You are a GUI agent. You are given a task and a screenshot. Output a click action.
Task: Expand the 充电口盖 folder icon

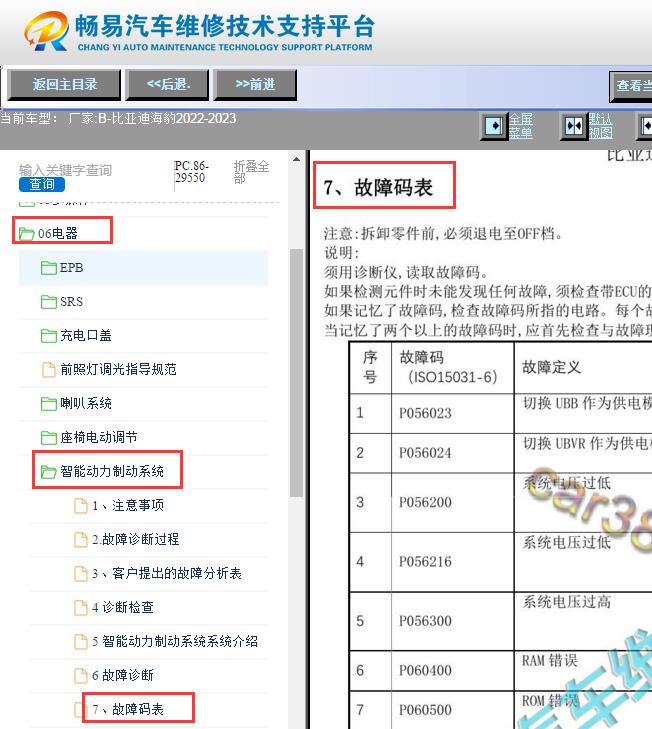tap(48, 336)
